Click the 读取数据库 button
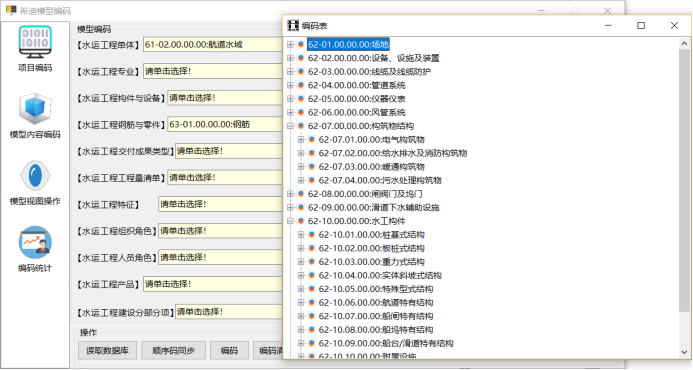 click(107, 351)
